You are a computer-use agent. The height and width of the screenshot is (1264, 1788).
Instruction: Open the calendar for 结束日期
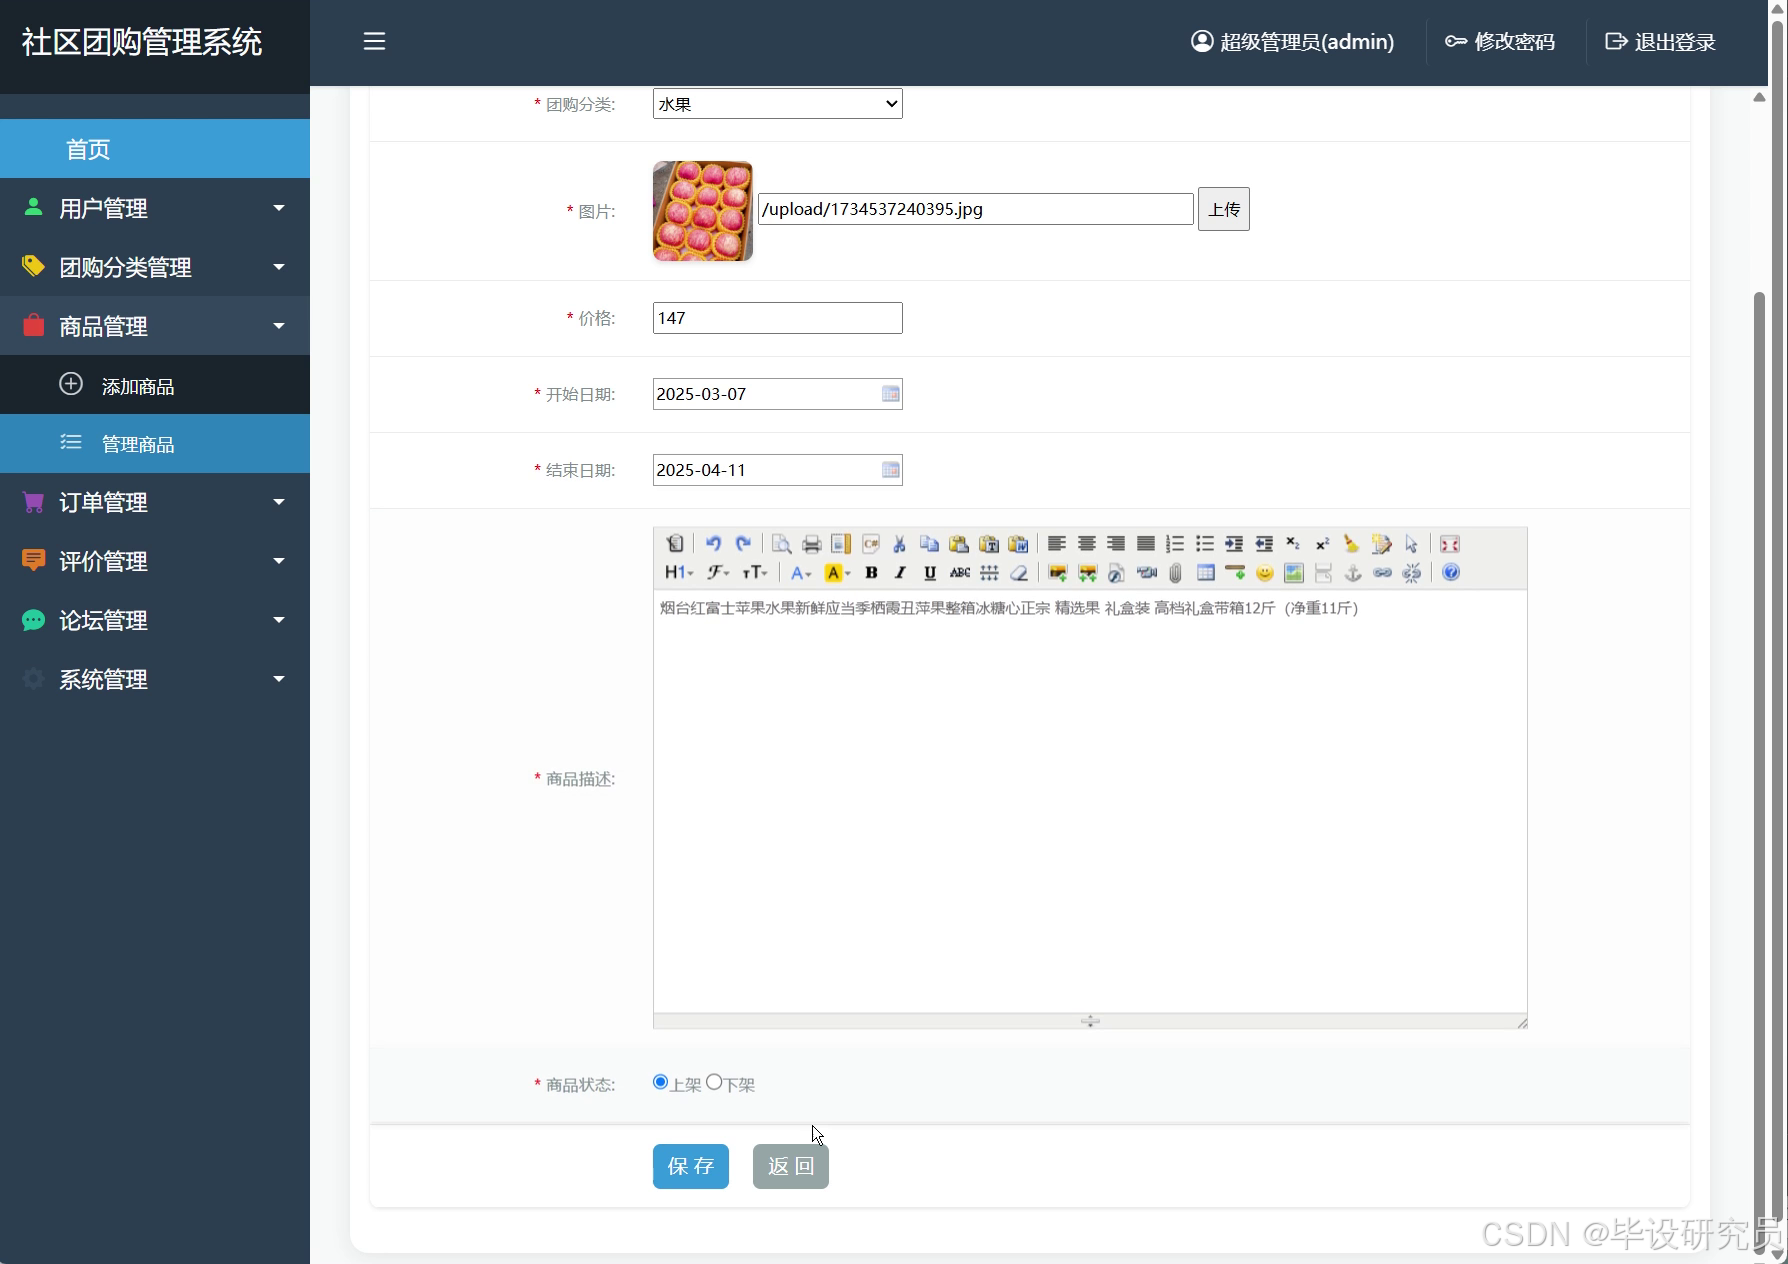(x=890, y=470)
